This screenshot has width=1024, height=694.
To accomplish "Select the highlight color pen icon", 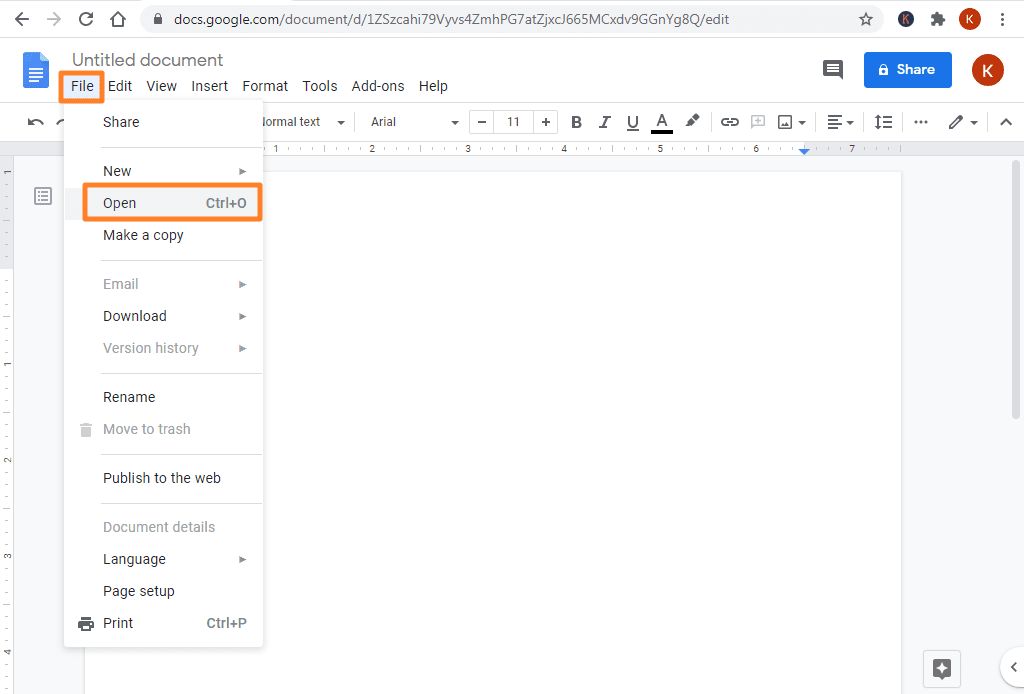I will 692,121.
